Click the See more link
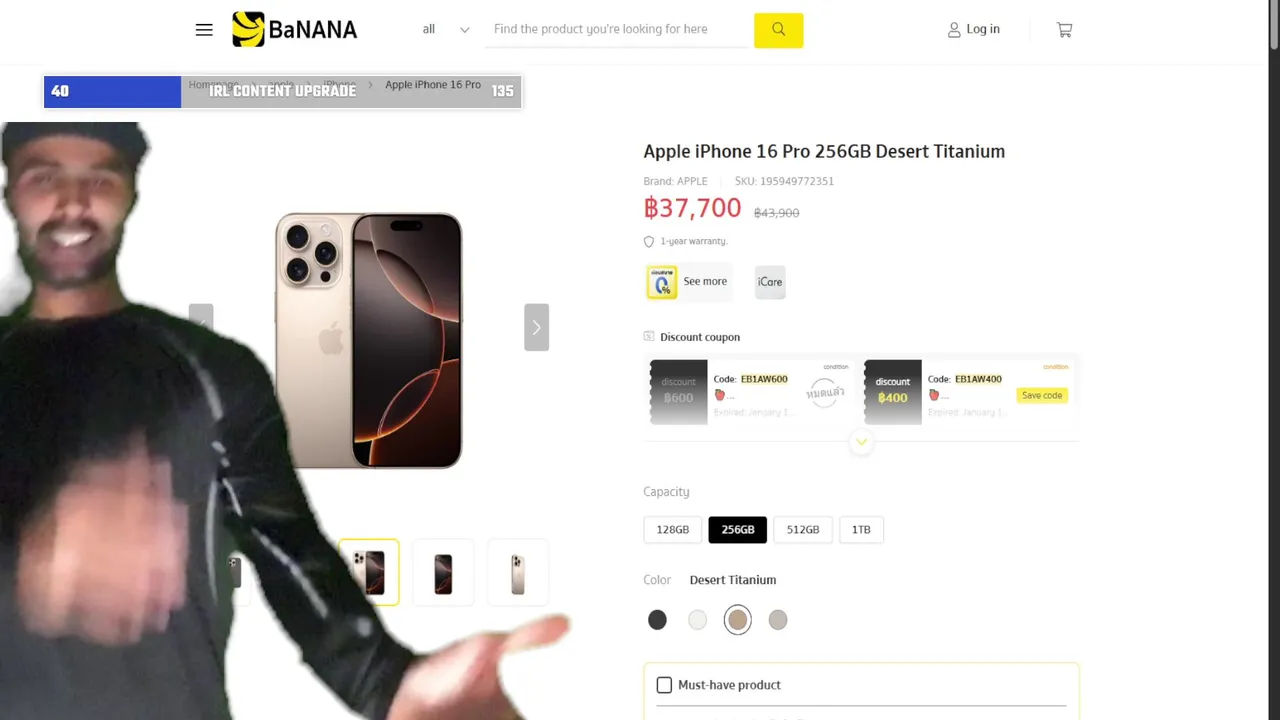The height and width of the screenshot is (720, 1280). 705,281
